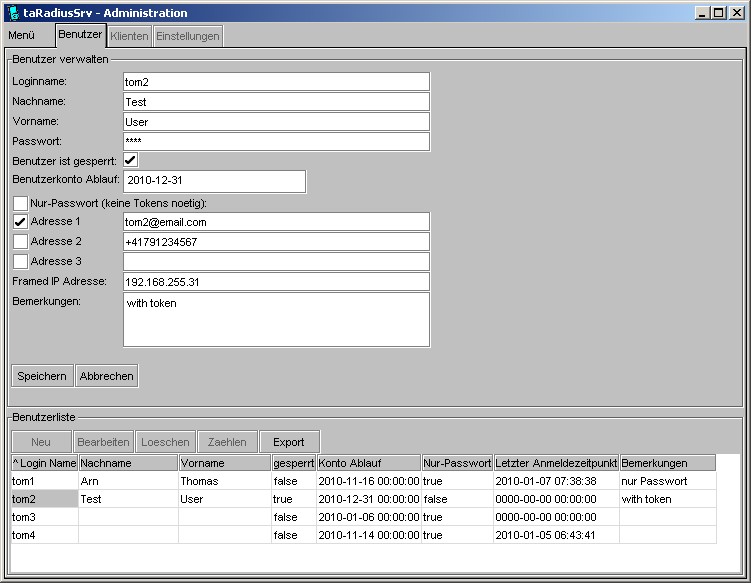Screen dimensions: 751x583
Task: Sort by the Login Name column header
Action: click(44, 463)
